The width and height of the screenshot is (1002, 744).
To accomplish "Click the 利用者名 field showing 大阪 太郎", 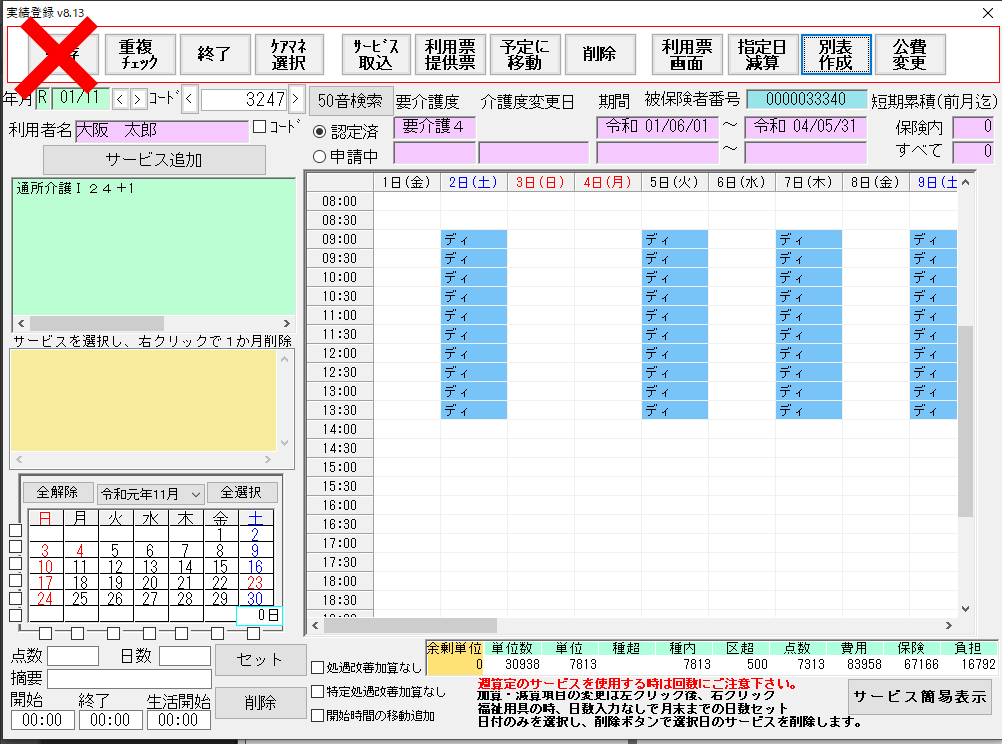I will pos(160,131).
